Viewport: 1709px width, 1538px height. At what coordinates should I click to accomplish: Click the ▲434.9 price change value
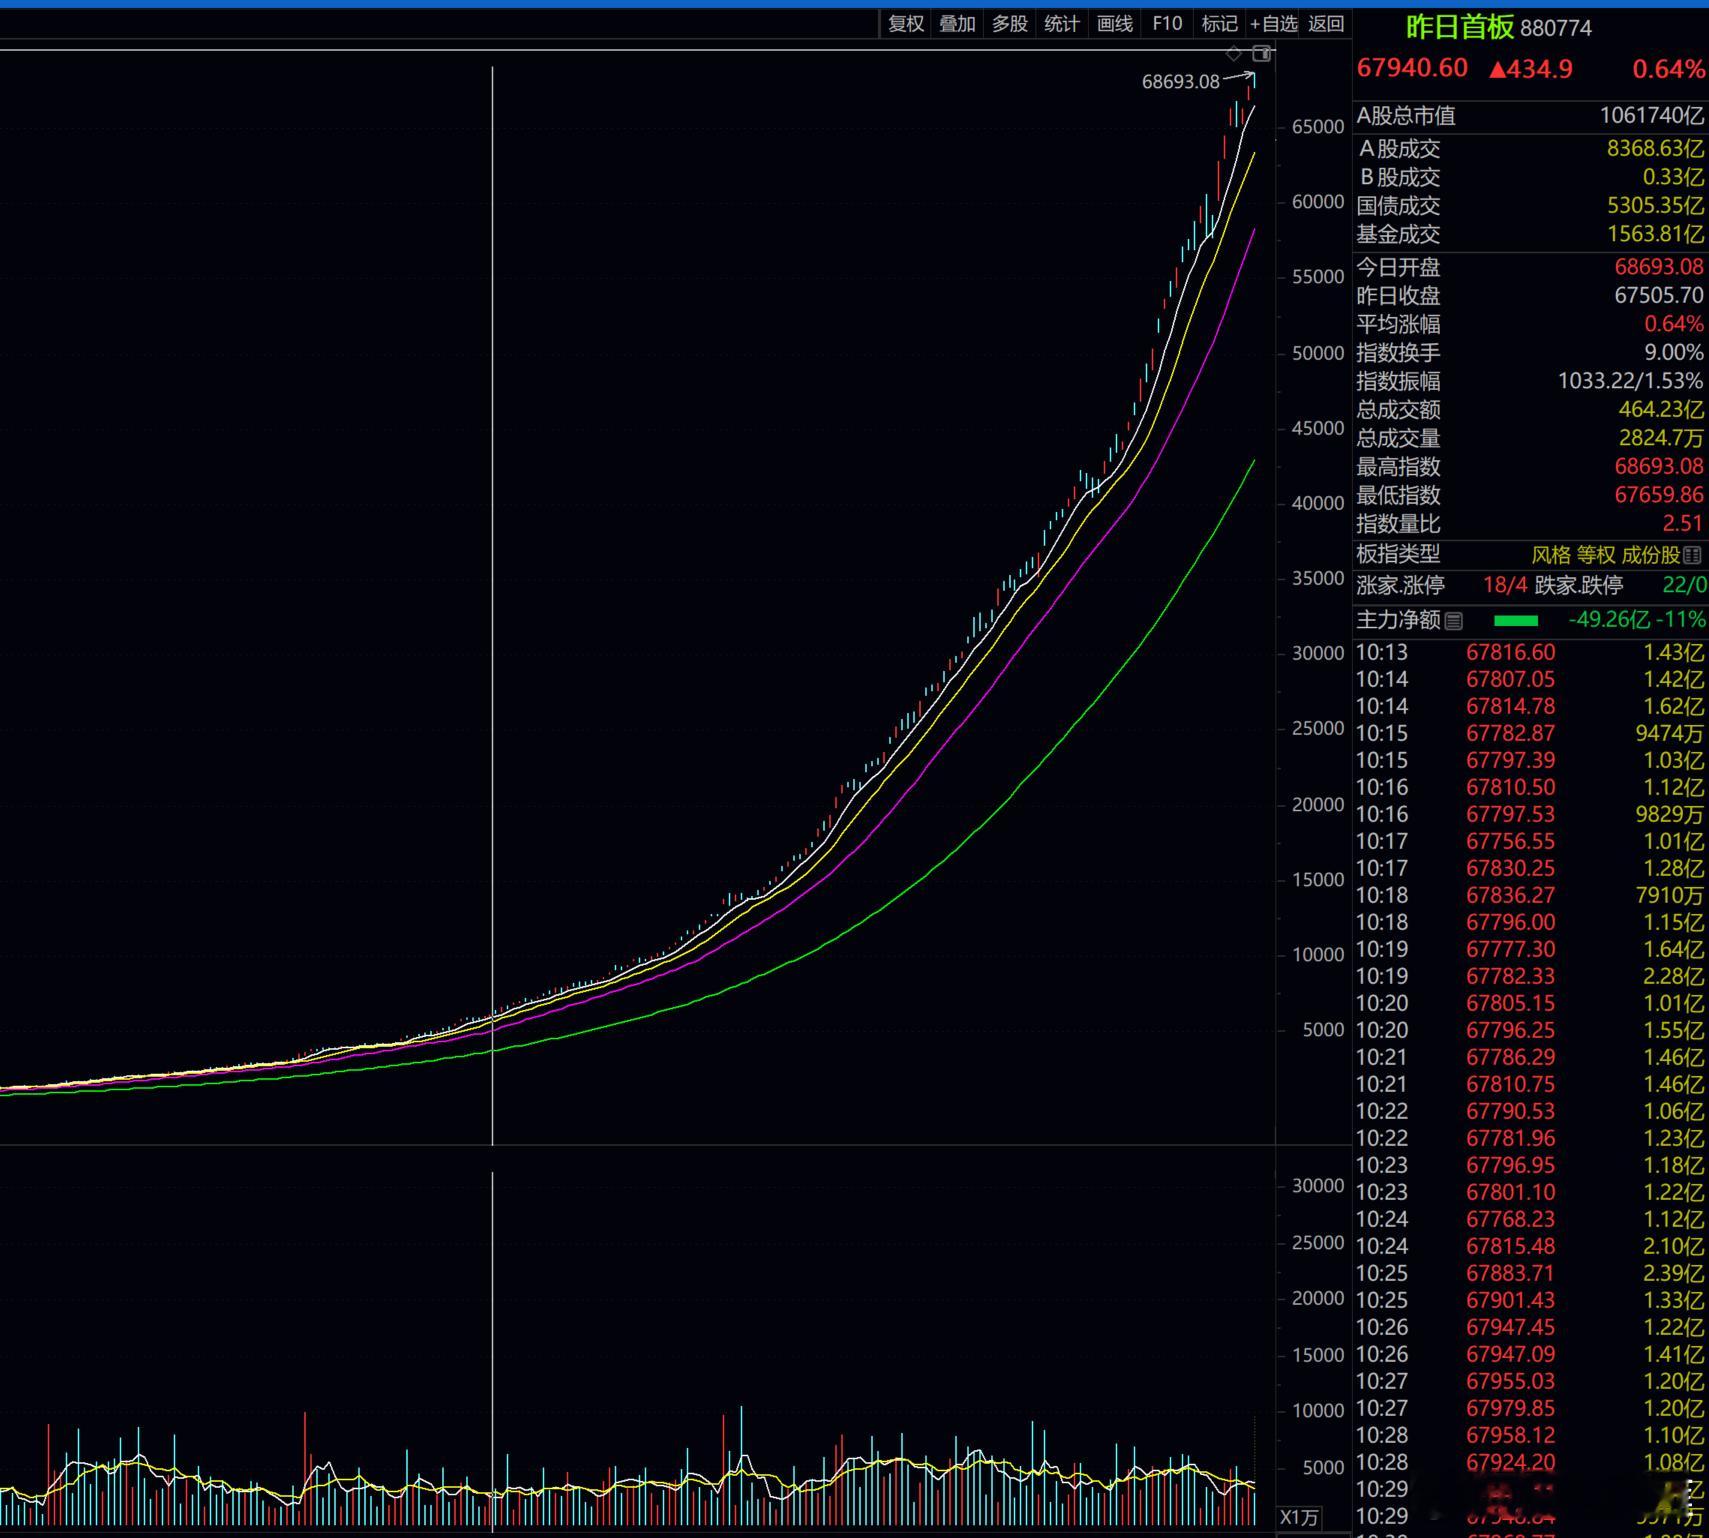tap(1531, 69)
